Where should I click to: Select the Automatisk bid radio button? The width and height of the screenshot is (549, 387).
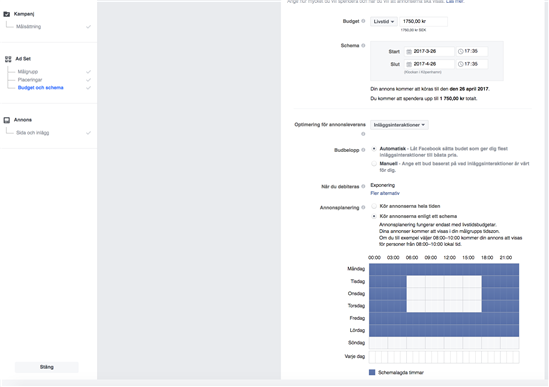coord(374,149)
